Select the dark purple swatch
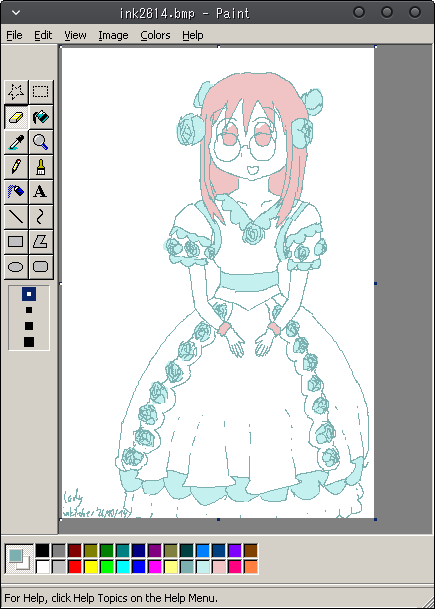Screen dimensions: 435x609 (155, 550)
